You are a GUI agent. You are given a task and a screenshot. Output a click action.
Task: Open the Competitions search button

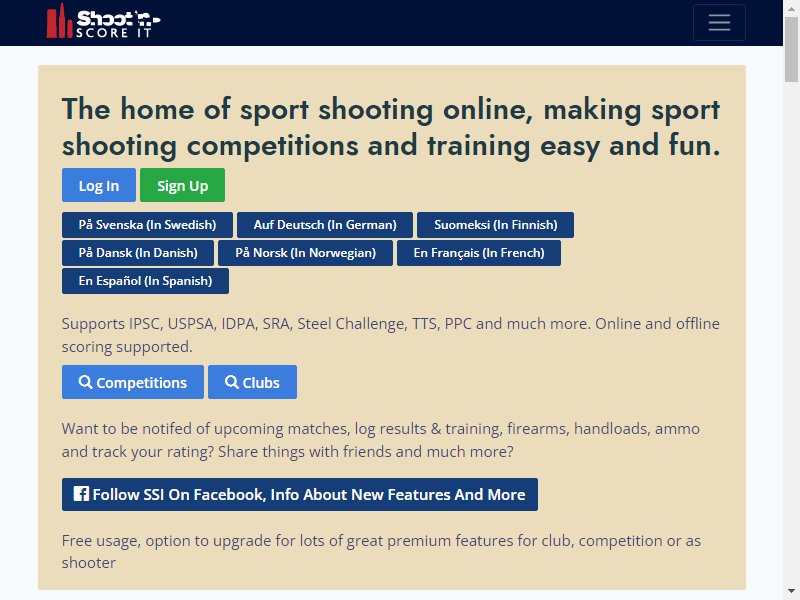133,382
